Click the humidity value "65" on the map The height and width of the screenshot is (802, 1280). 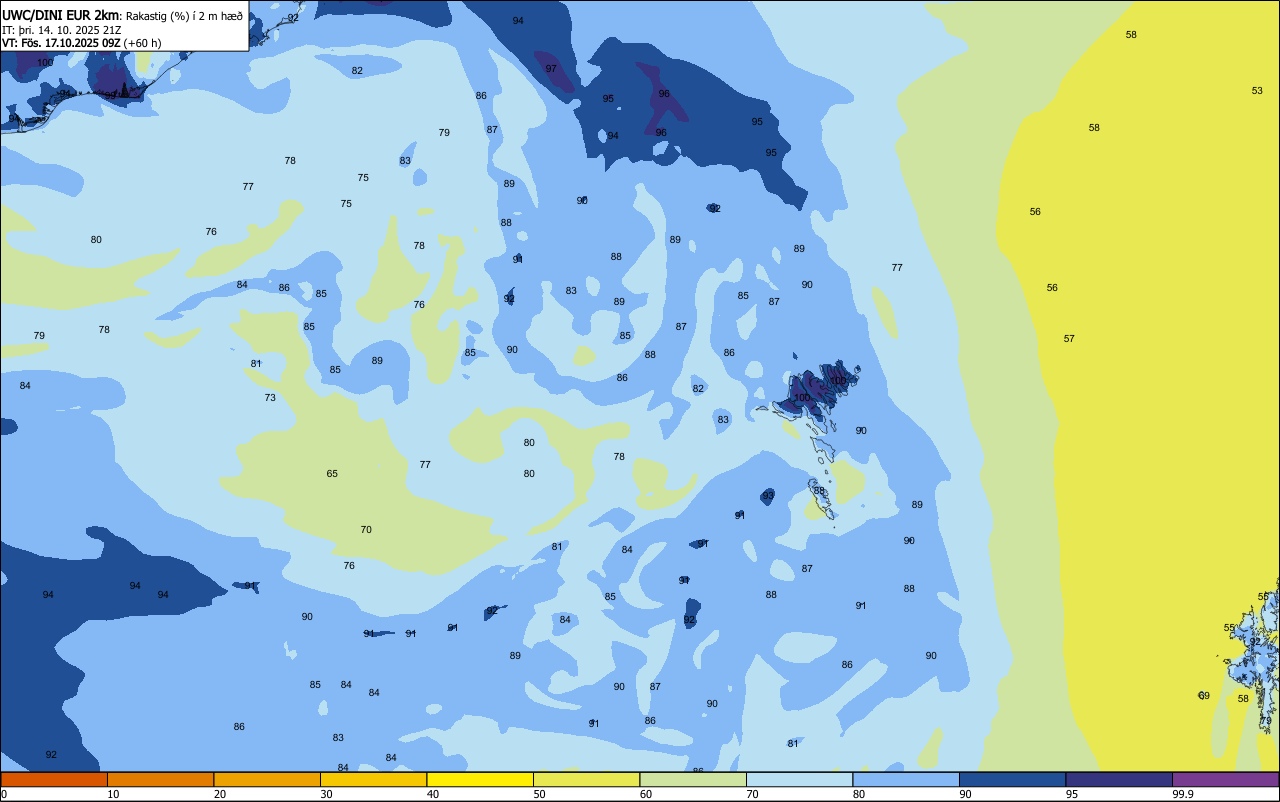(x=332, y=474)
